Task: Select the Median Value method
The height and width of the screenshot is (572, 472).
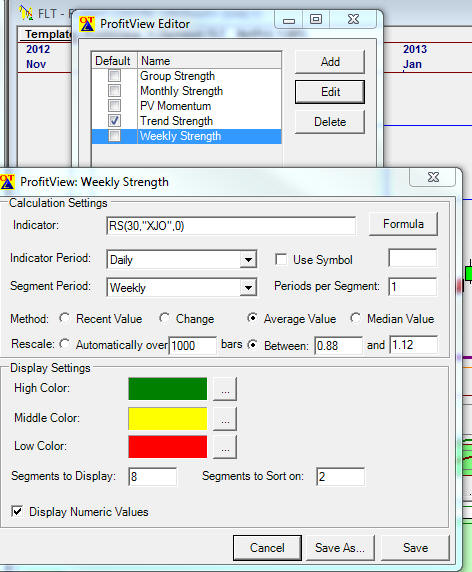Action: point(355,318)
